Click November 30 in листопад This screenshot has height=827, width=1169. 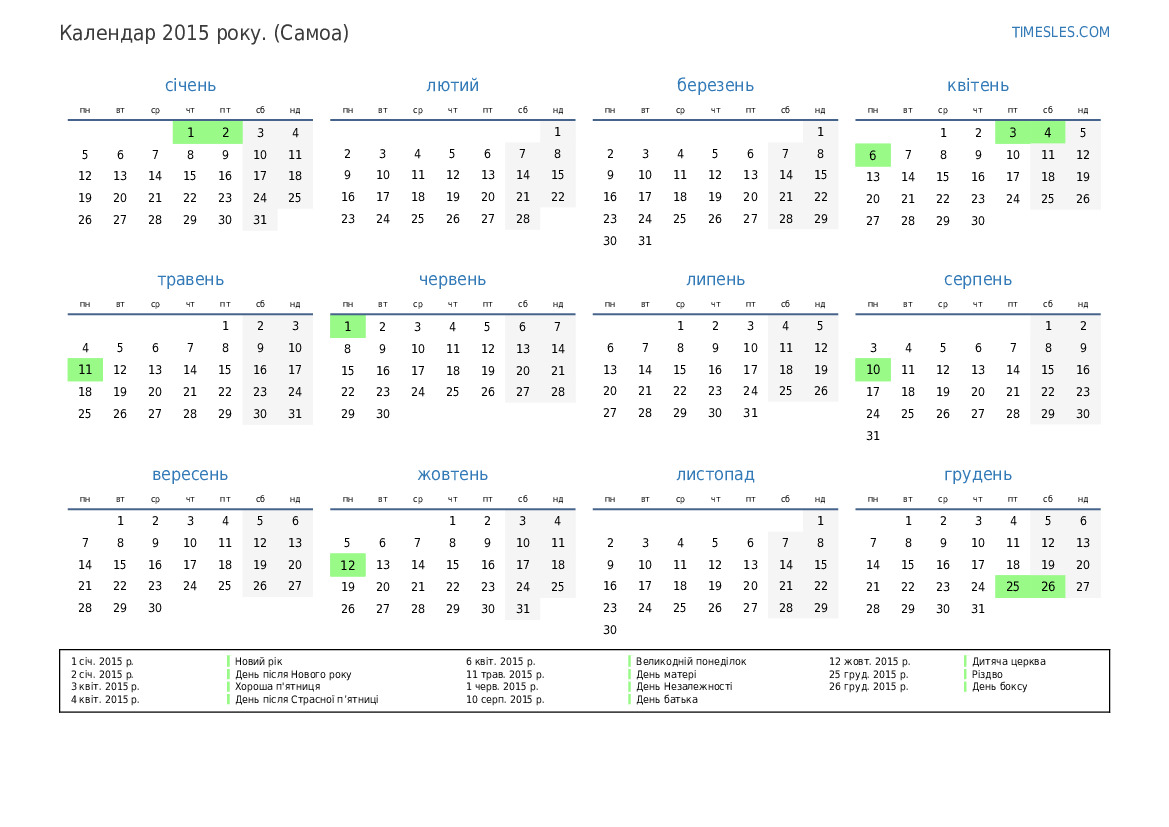(610, 630)
